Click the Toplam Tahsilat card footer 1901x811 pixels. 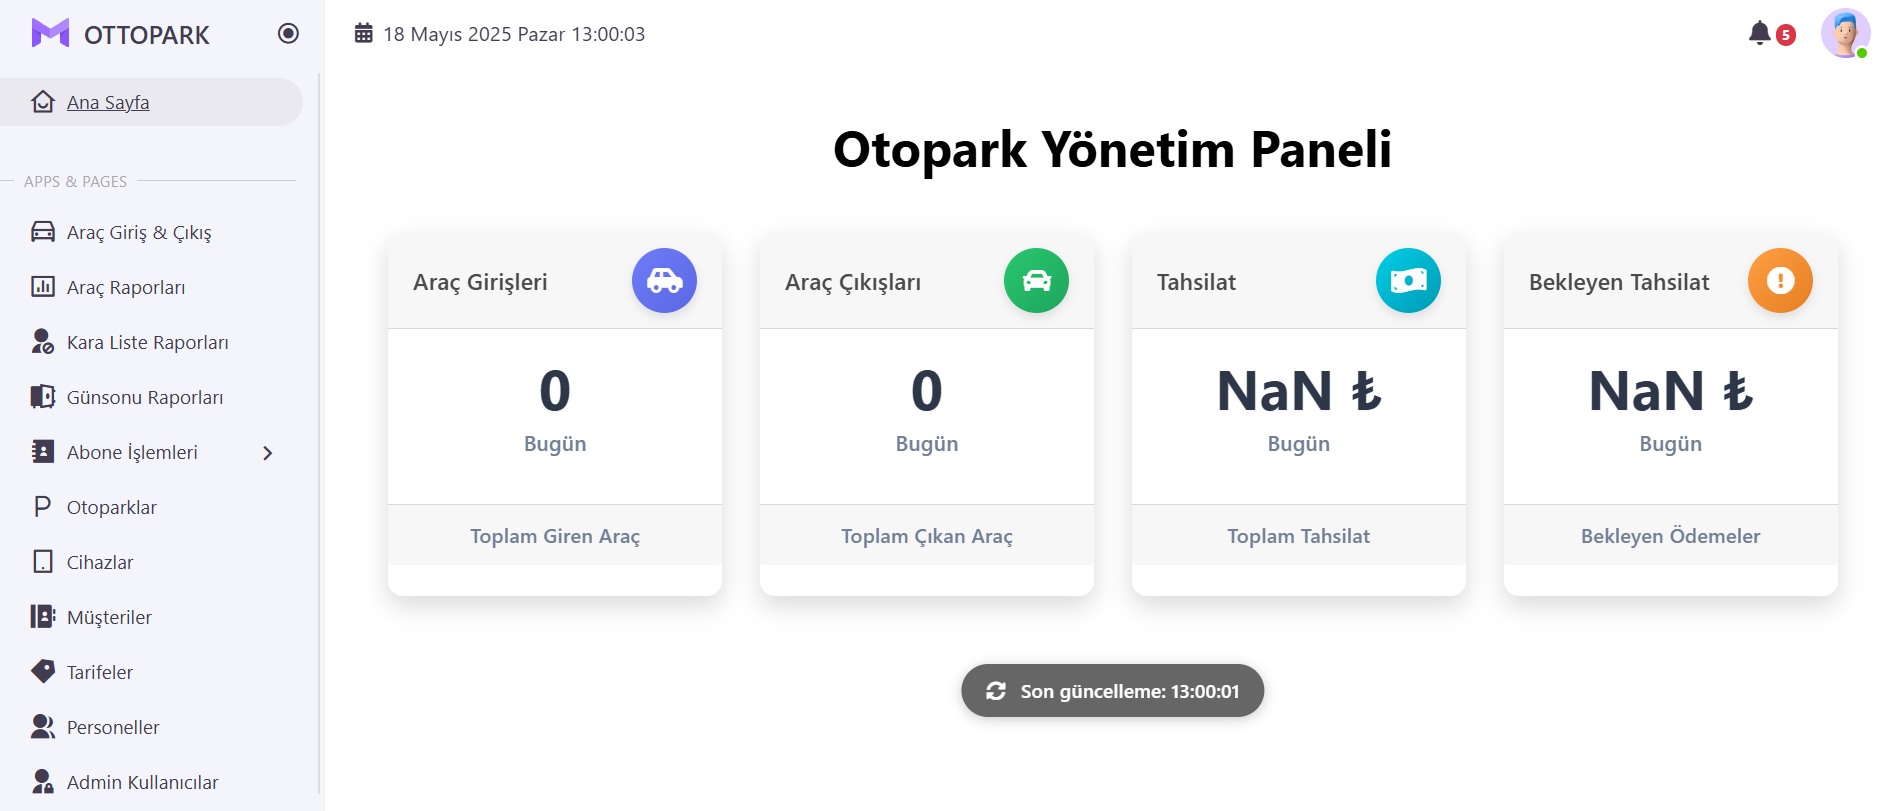pyautogui.click(x=1298, y=536)
